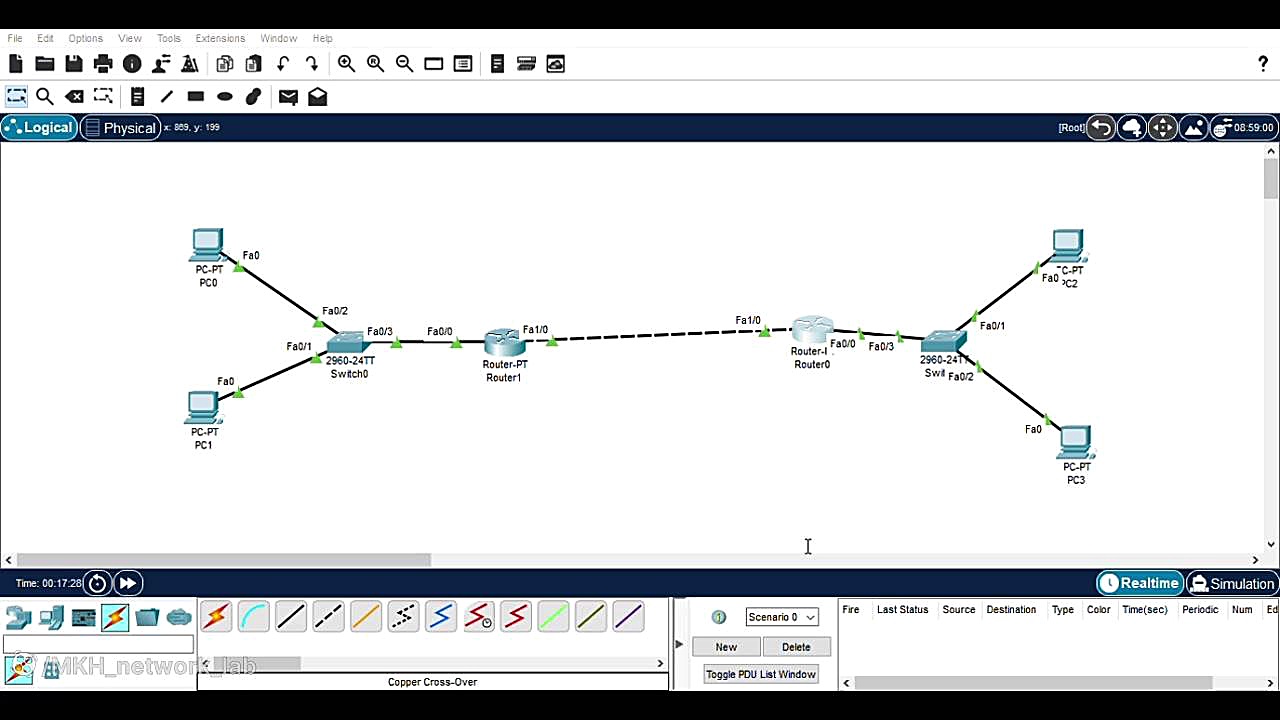The image size is (1280, 720).
Task: Save the network with the floppy icon
Action: pyautogui.click(x=74, y=64)
